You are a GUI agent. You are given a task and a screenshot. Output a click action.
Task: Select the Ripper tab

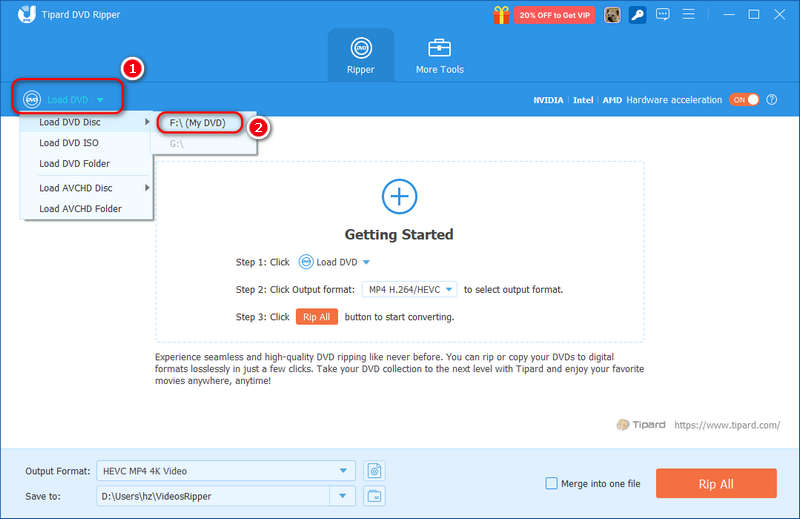pos(360,56)
